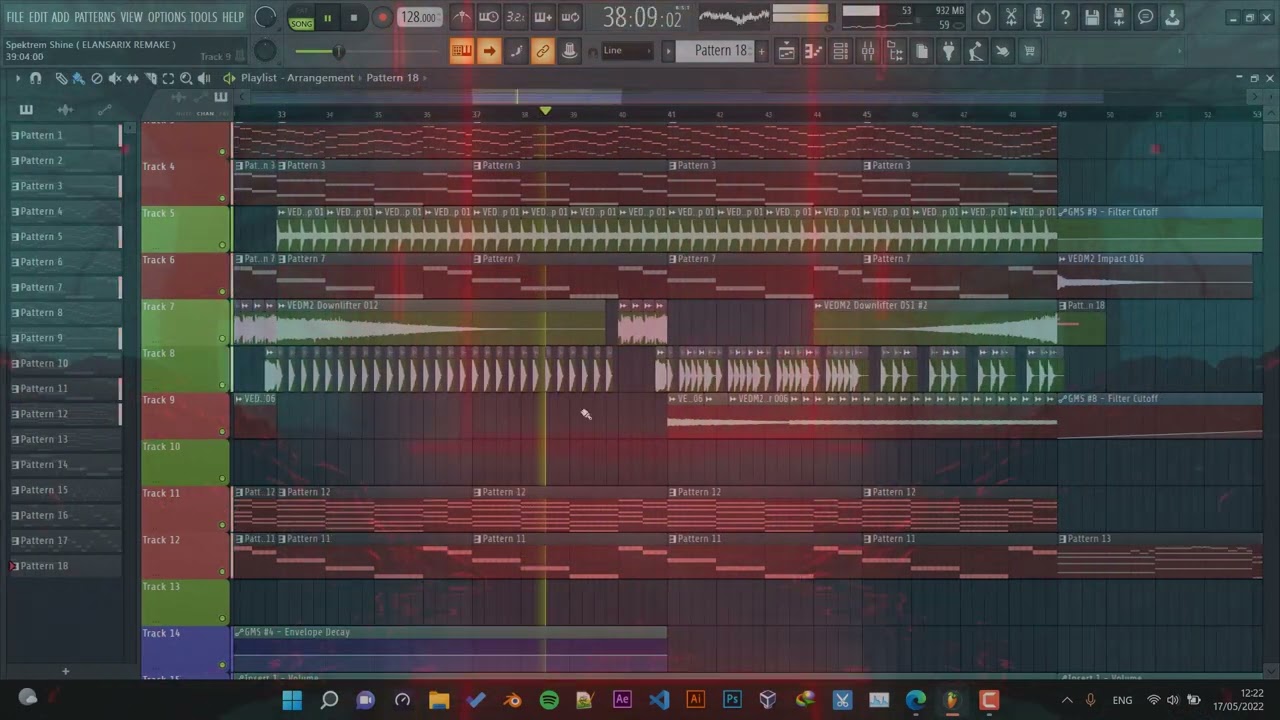Click the Spotify icon in taskbar
The image size is (1280, 720).
click(549, 700)
